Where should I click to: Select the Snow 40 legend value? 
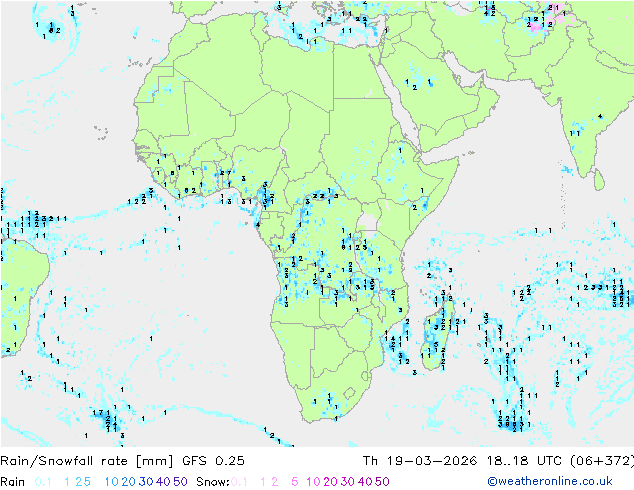pos(365,482)
